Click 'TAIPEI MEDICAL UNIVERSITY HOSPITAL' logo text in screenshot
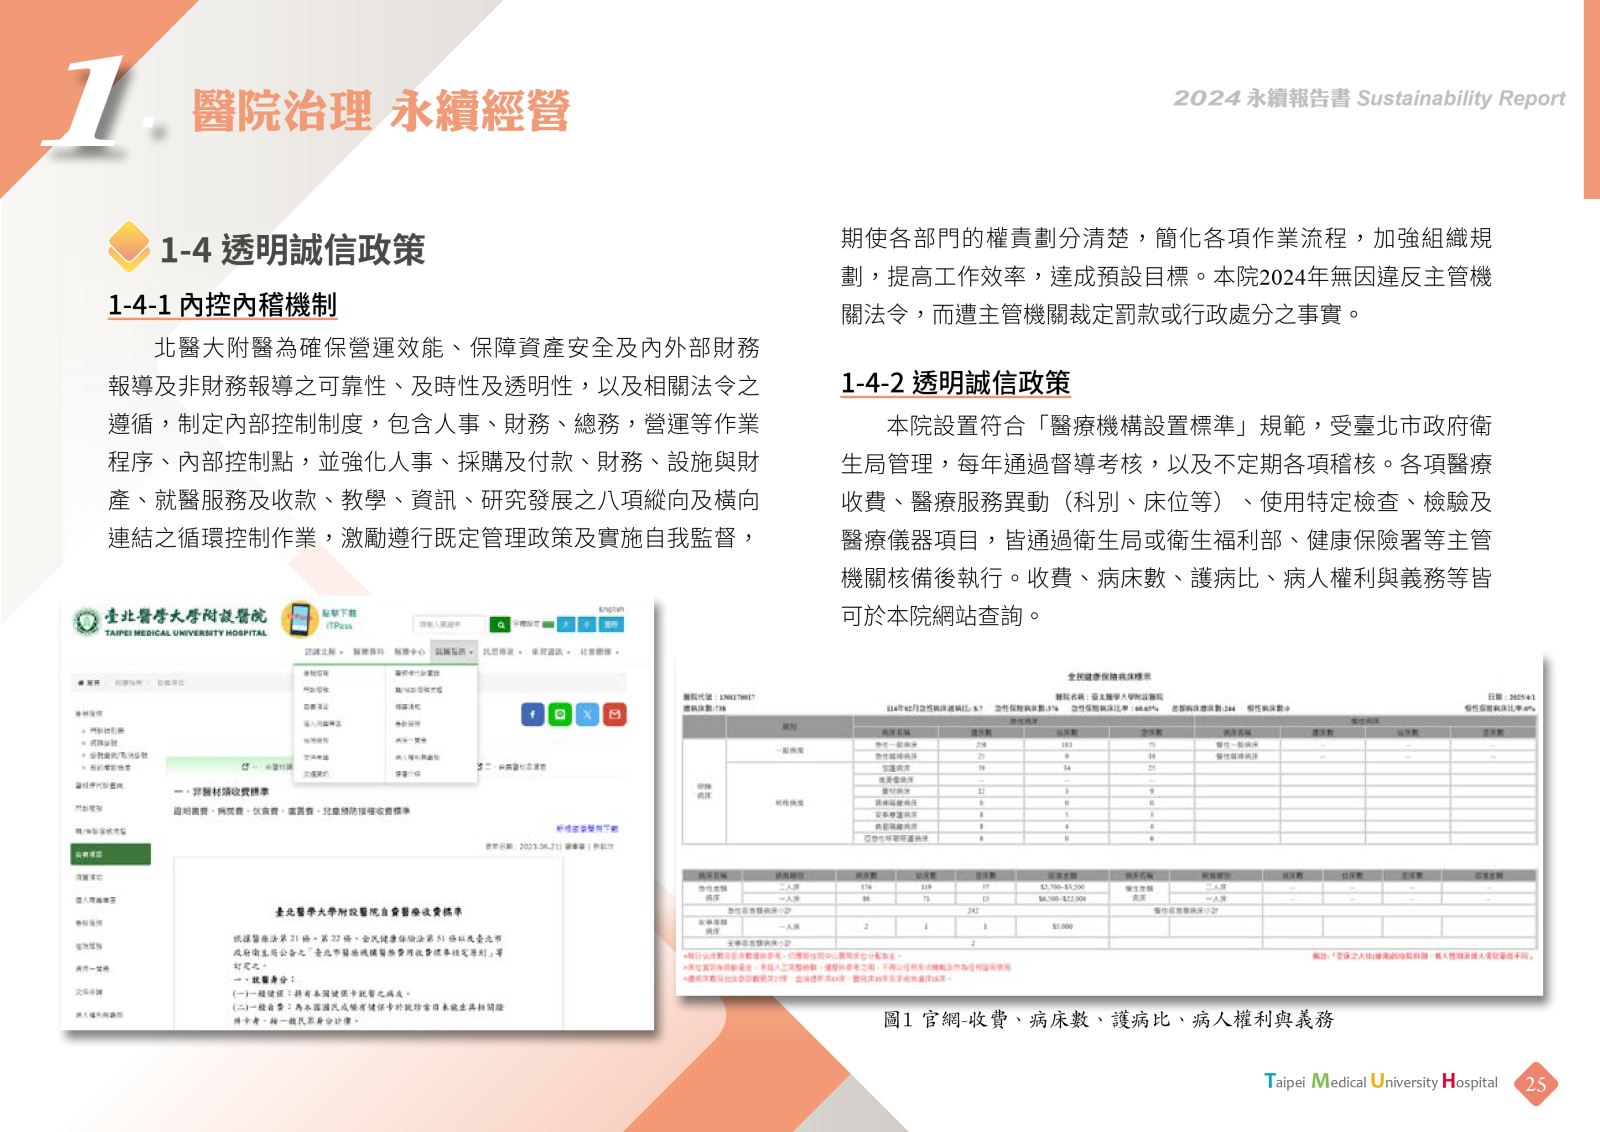 click(186, 633)
